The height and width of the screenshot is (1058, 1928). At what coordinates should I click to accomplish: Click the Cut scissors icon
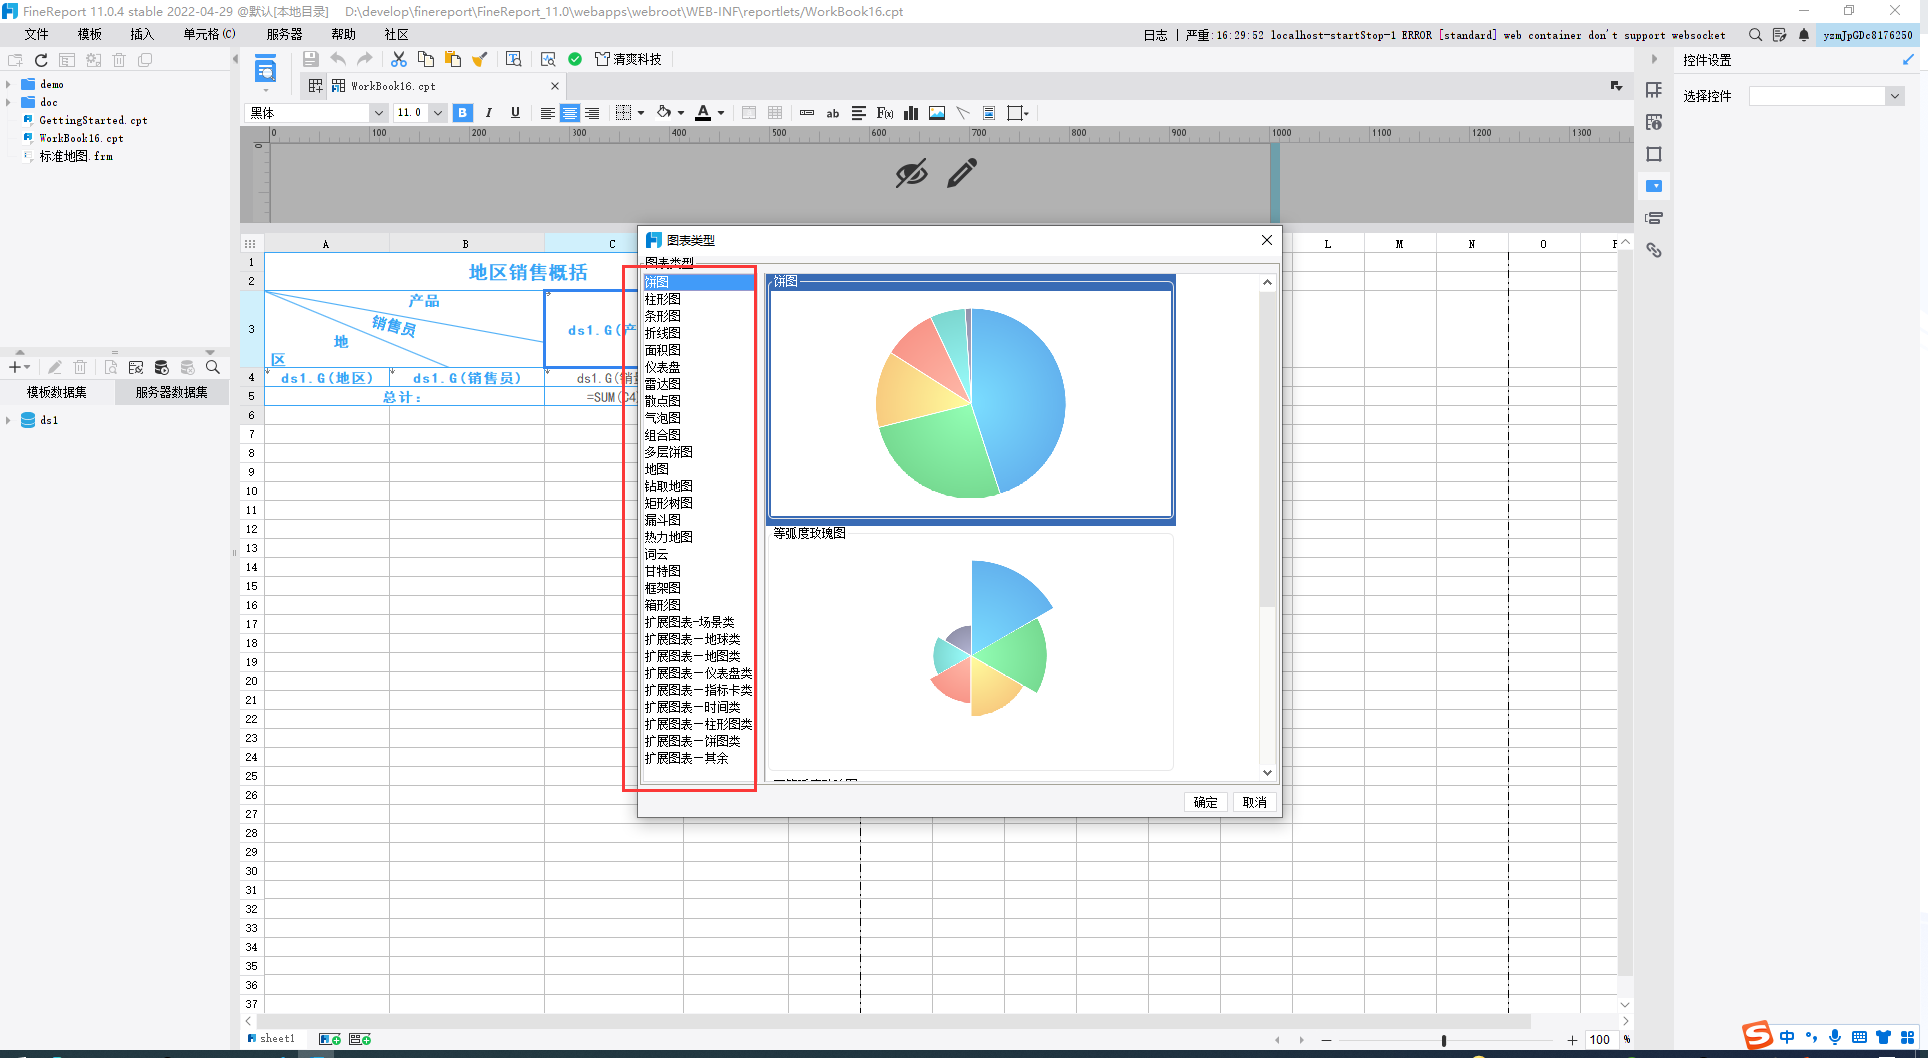(399, 59)
